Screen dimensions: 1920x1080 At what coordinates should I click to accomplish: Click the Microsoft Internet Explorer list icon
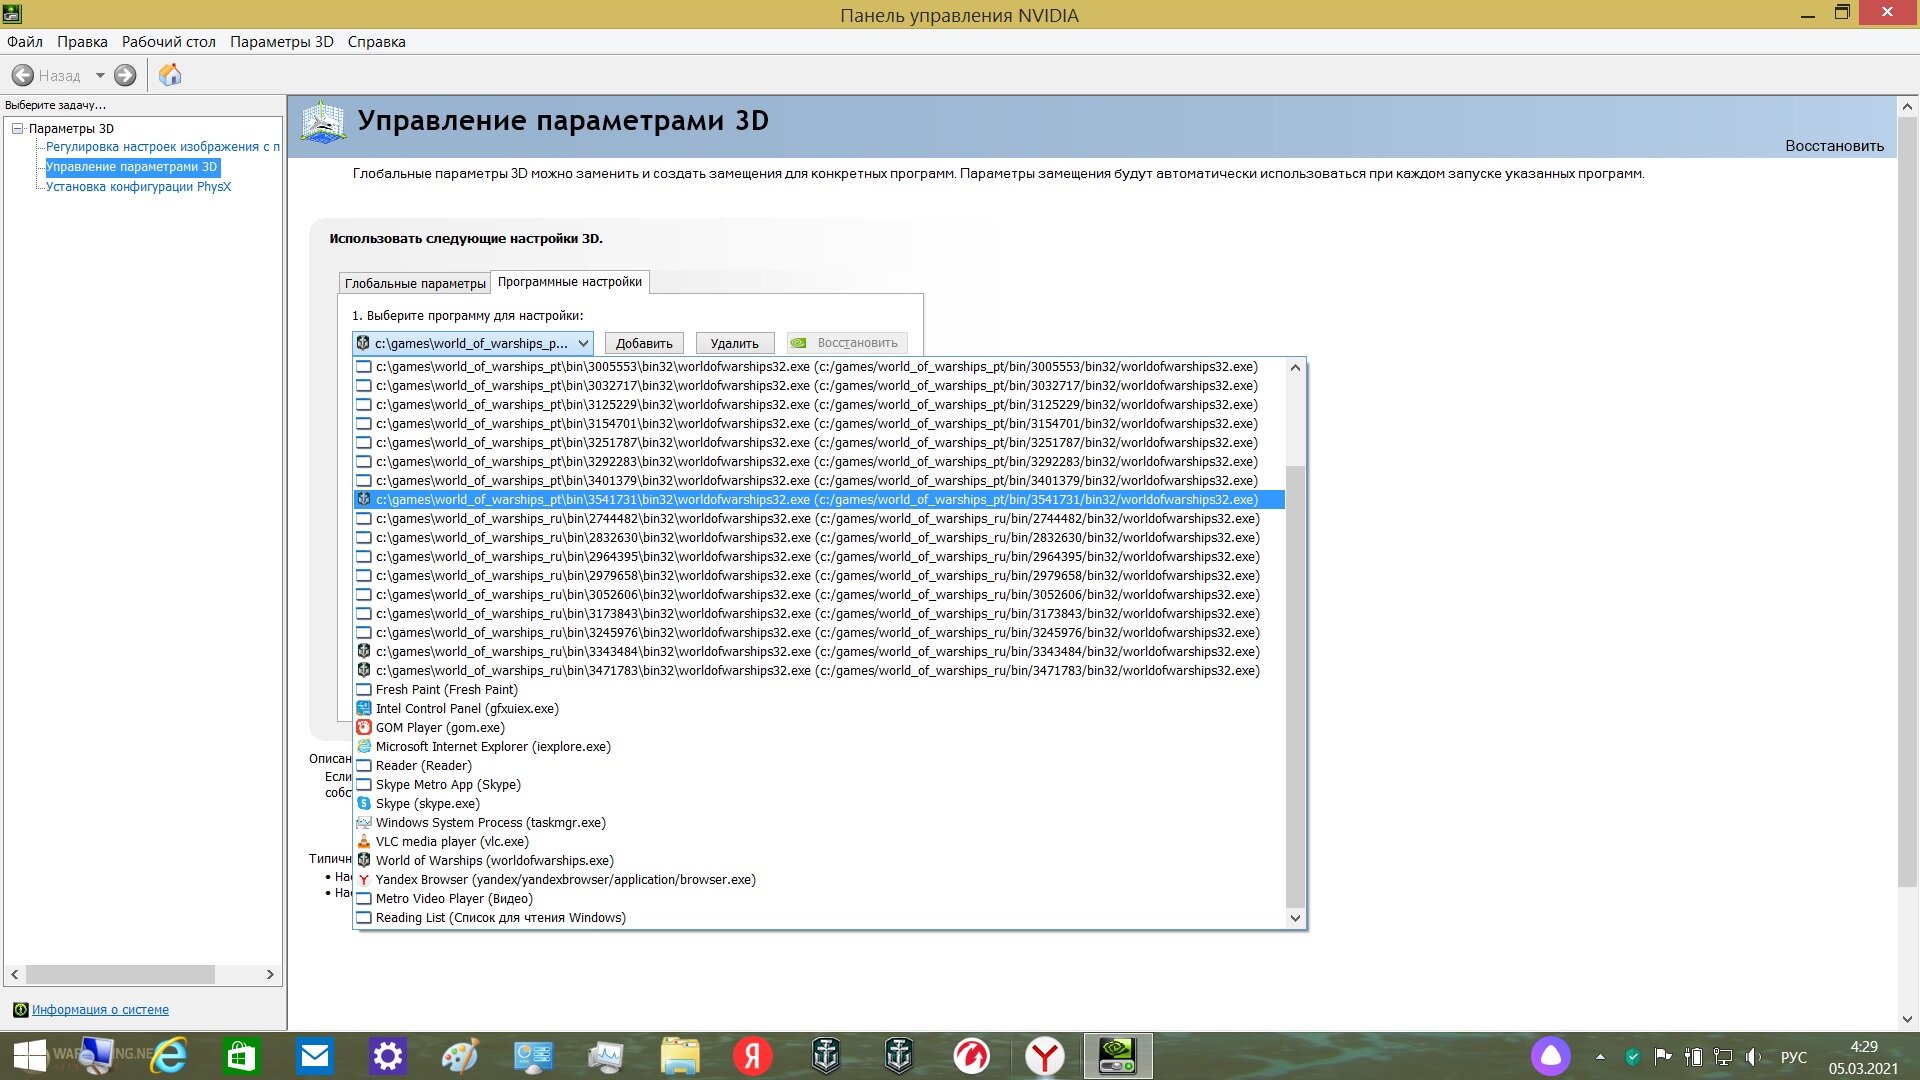click(x=364, y=746)
